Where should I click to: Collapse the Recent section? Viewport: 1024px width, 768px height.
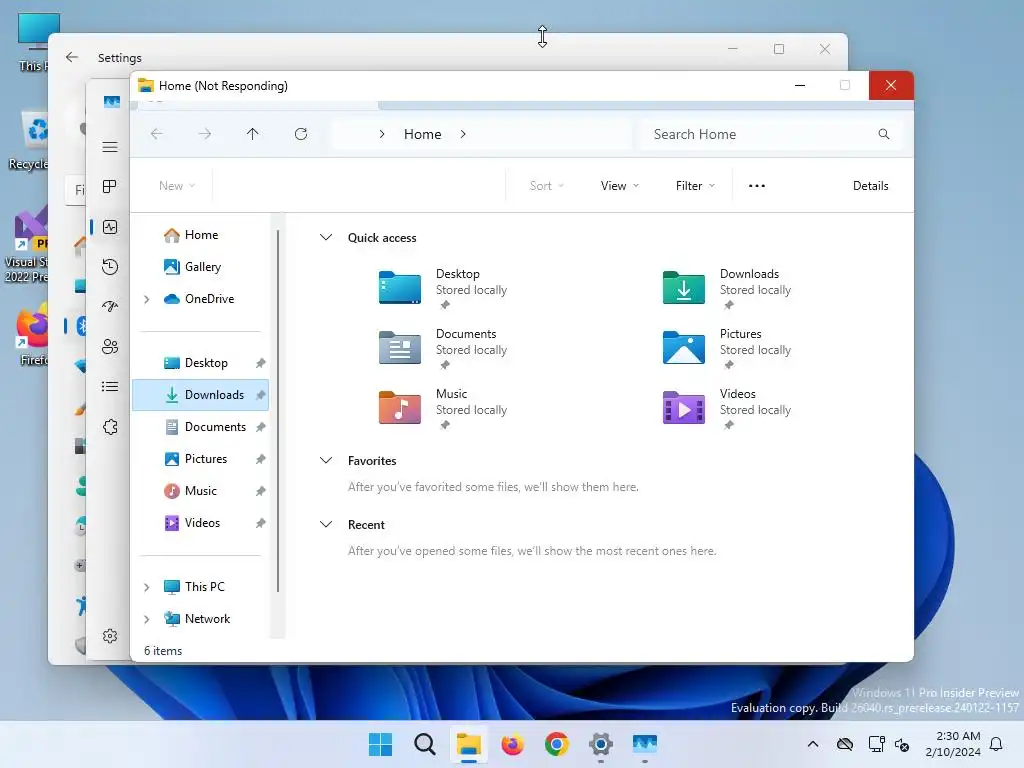pos(326,524)
